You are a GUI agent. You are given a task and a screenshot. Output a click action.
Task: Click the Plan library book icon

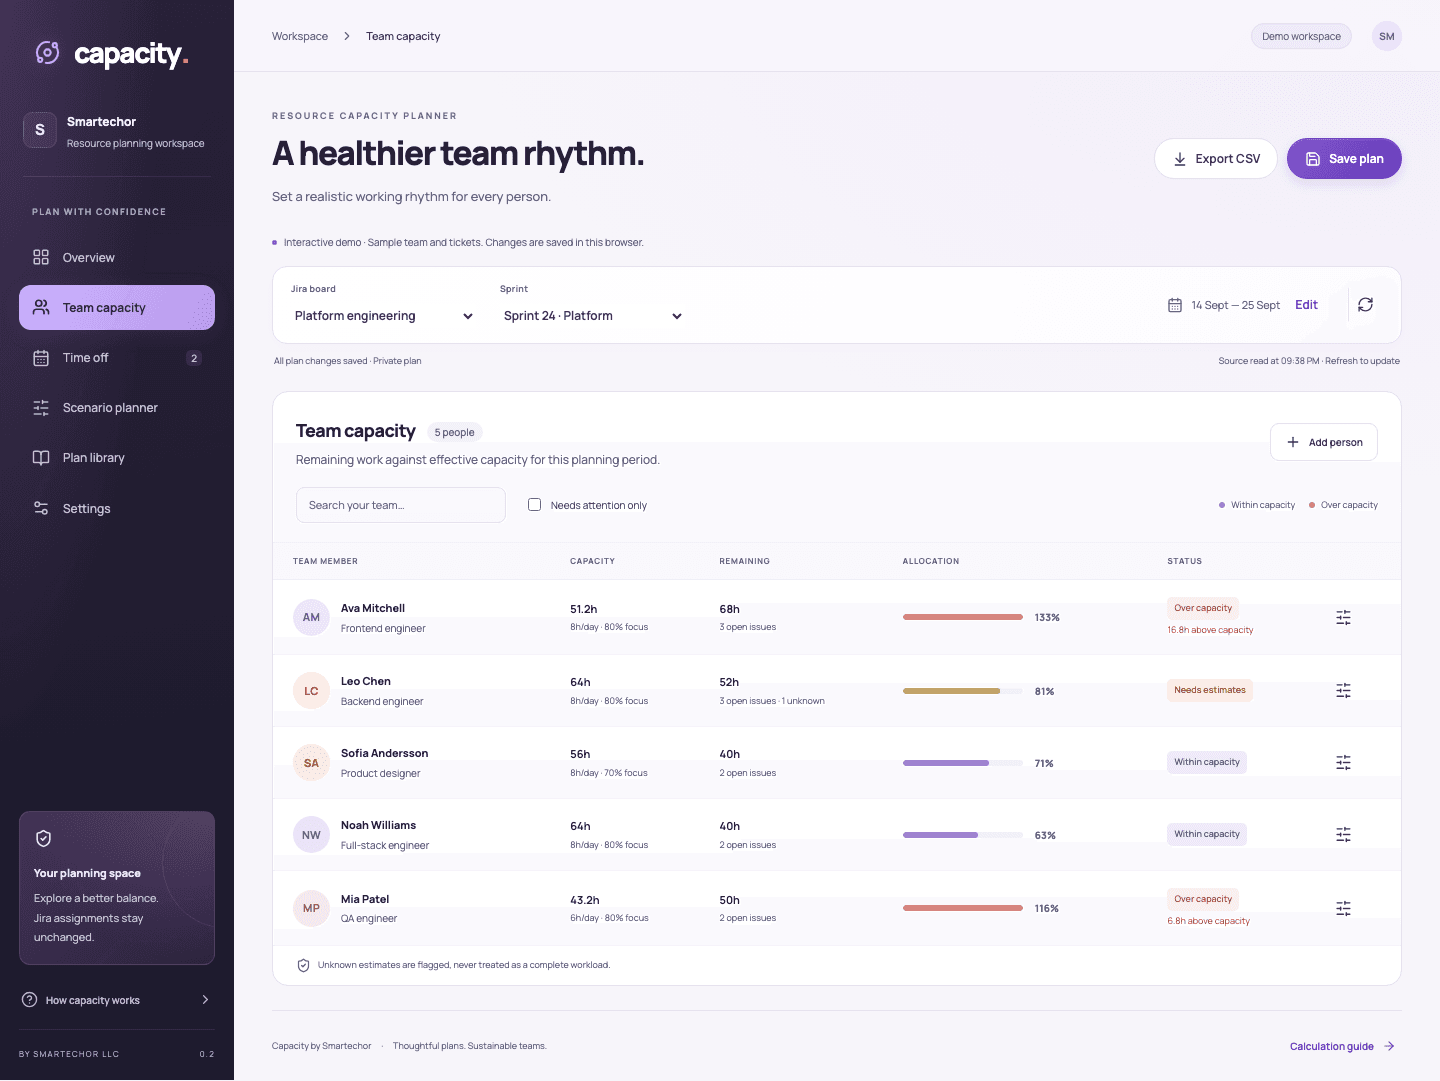[41, 458]
